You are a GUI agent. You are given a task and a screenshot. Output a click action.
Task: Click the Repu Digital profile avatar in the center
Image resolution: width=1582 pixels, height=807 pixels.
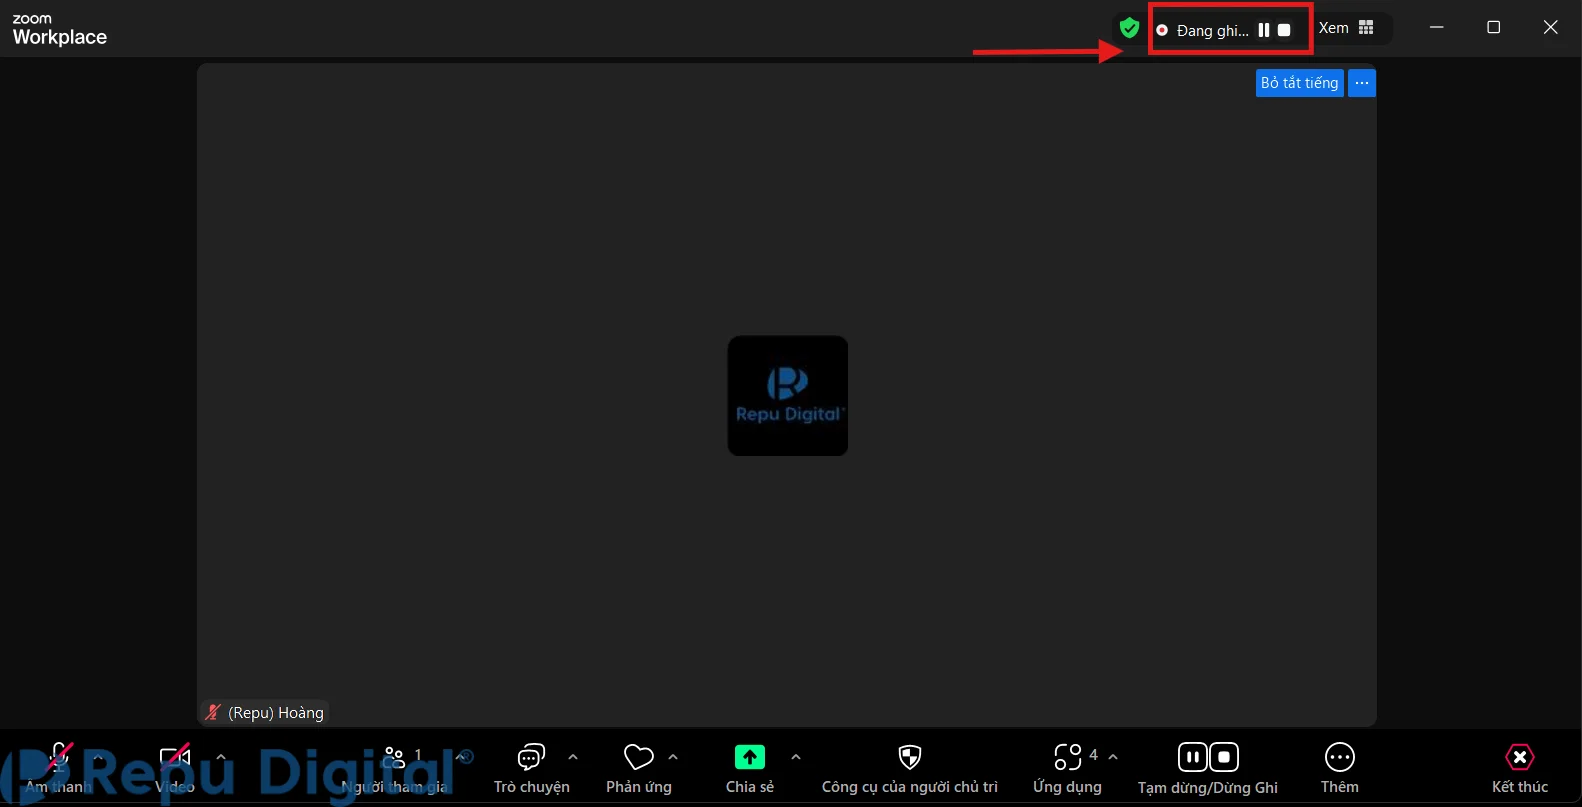tap(788, 396)
